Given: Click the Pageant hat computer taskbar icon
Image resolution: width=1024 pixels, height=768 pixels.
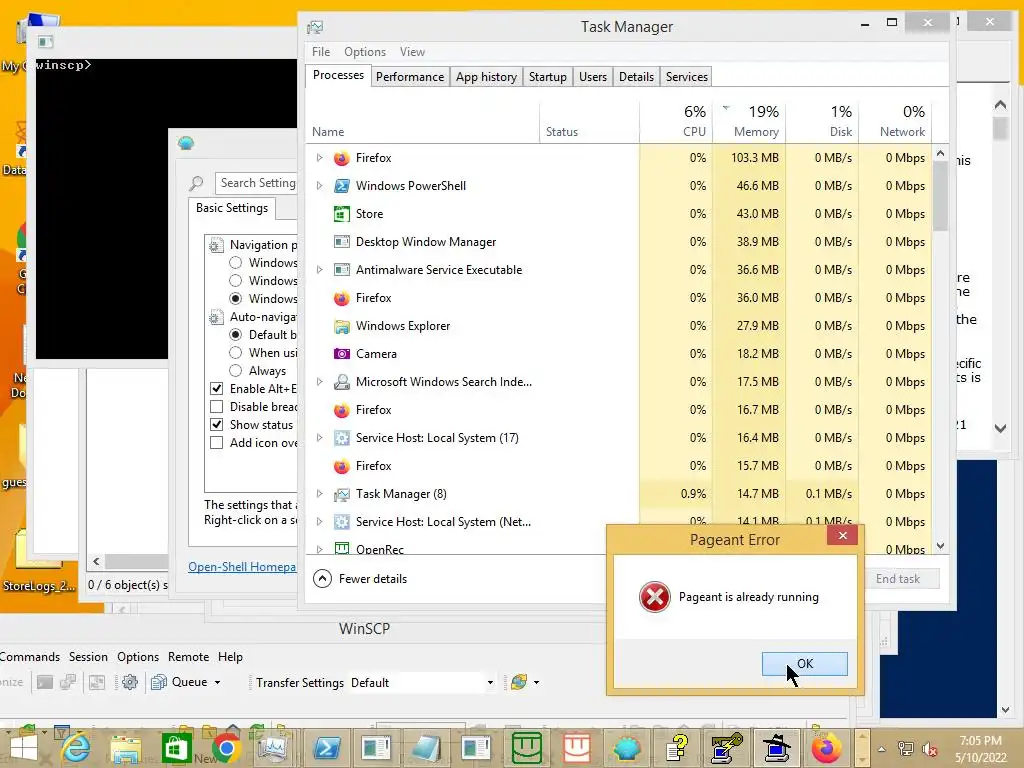Looking at the screenshot, I should 776,748.
